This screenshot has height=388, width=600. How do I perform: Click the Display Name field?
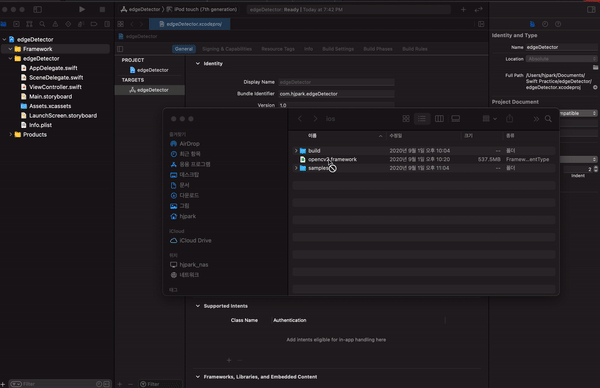point(336,82)
